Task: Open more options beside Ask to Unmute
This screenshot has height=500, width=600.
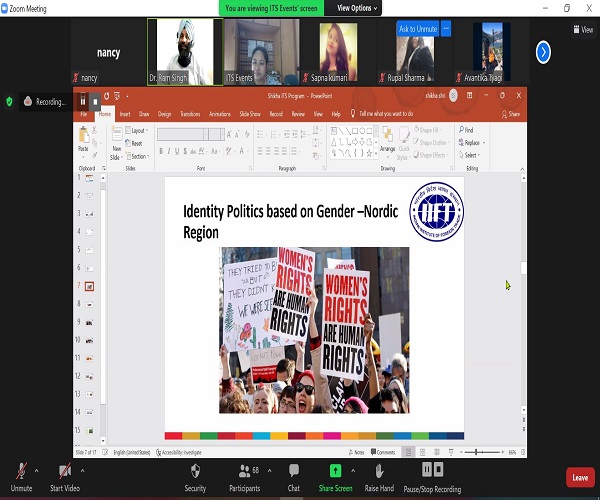Action: [x=446, y=29]
